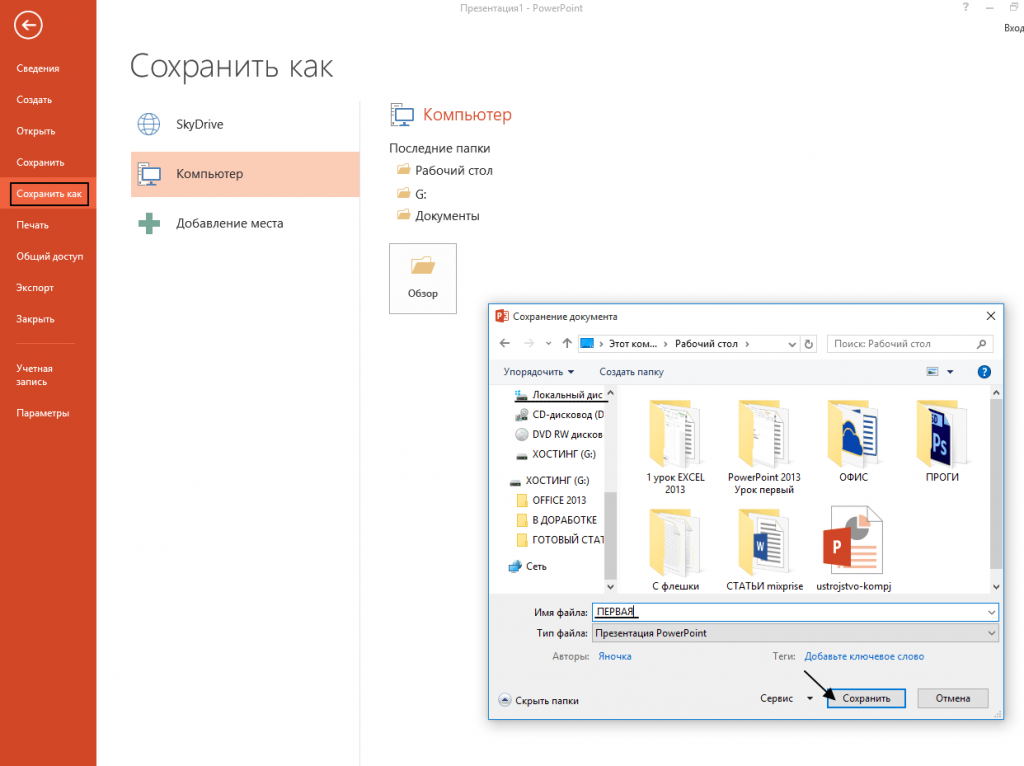The height and width of the screenshot is (766, 1024).
Task: Click Добавьте ключевое слово tags link
Action: click(864, 656)
